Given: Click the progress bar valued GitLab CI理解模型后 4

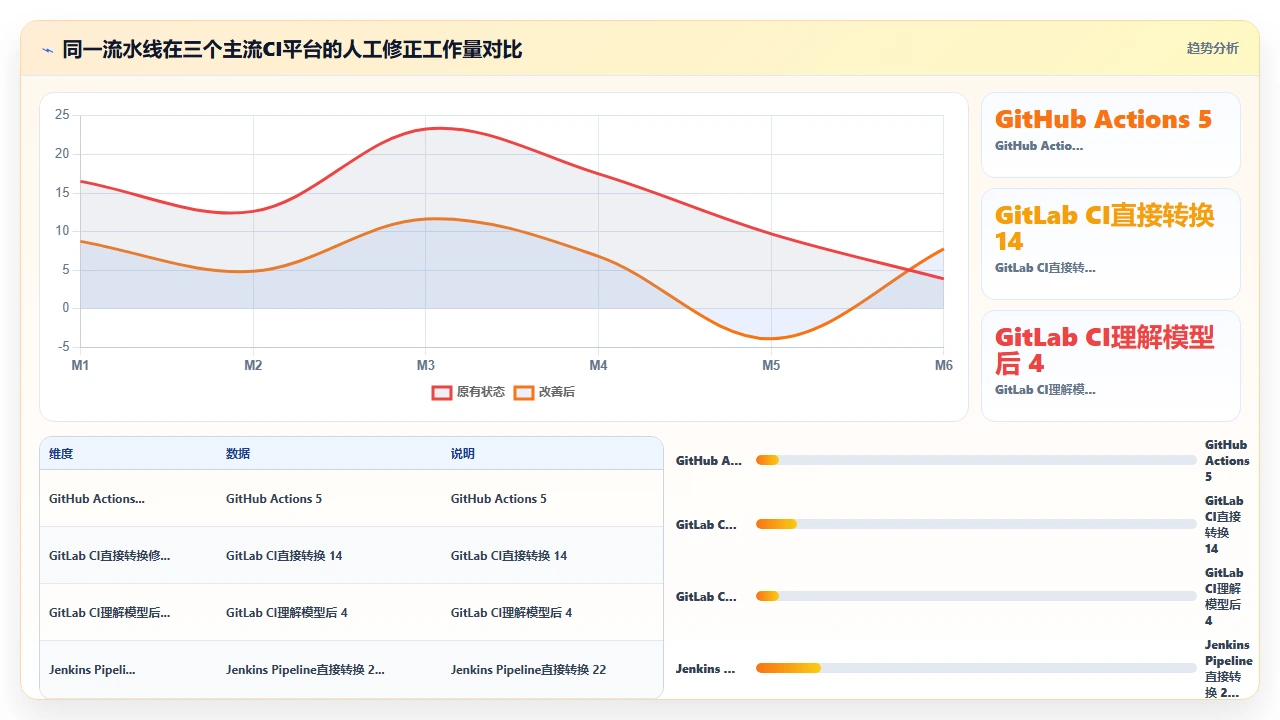Looking at the screenshot, I should point(976,596).
